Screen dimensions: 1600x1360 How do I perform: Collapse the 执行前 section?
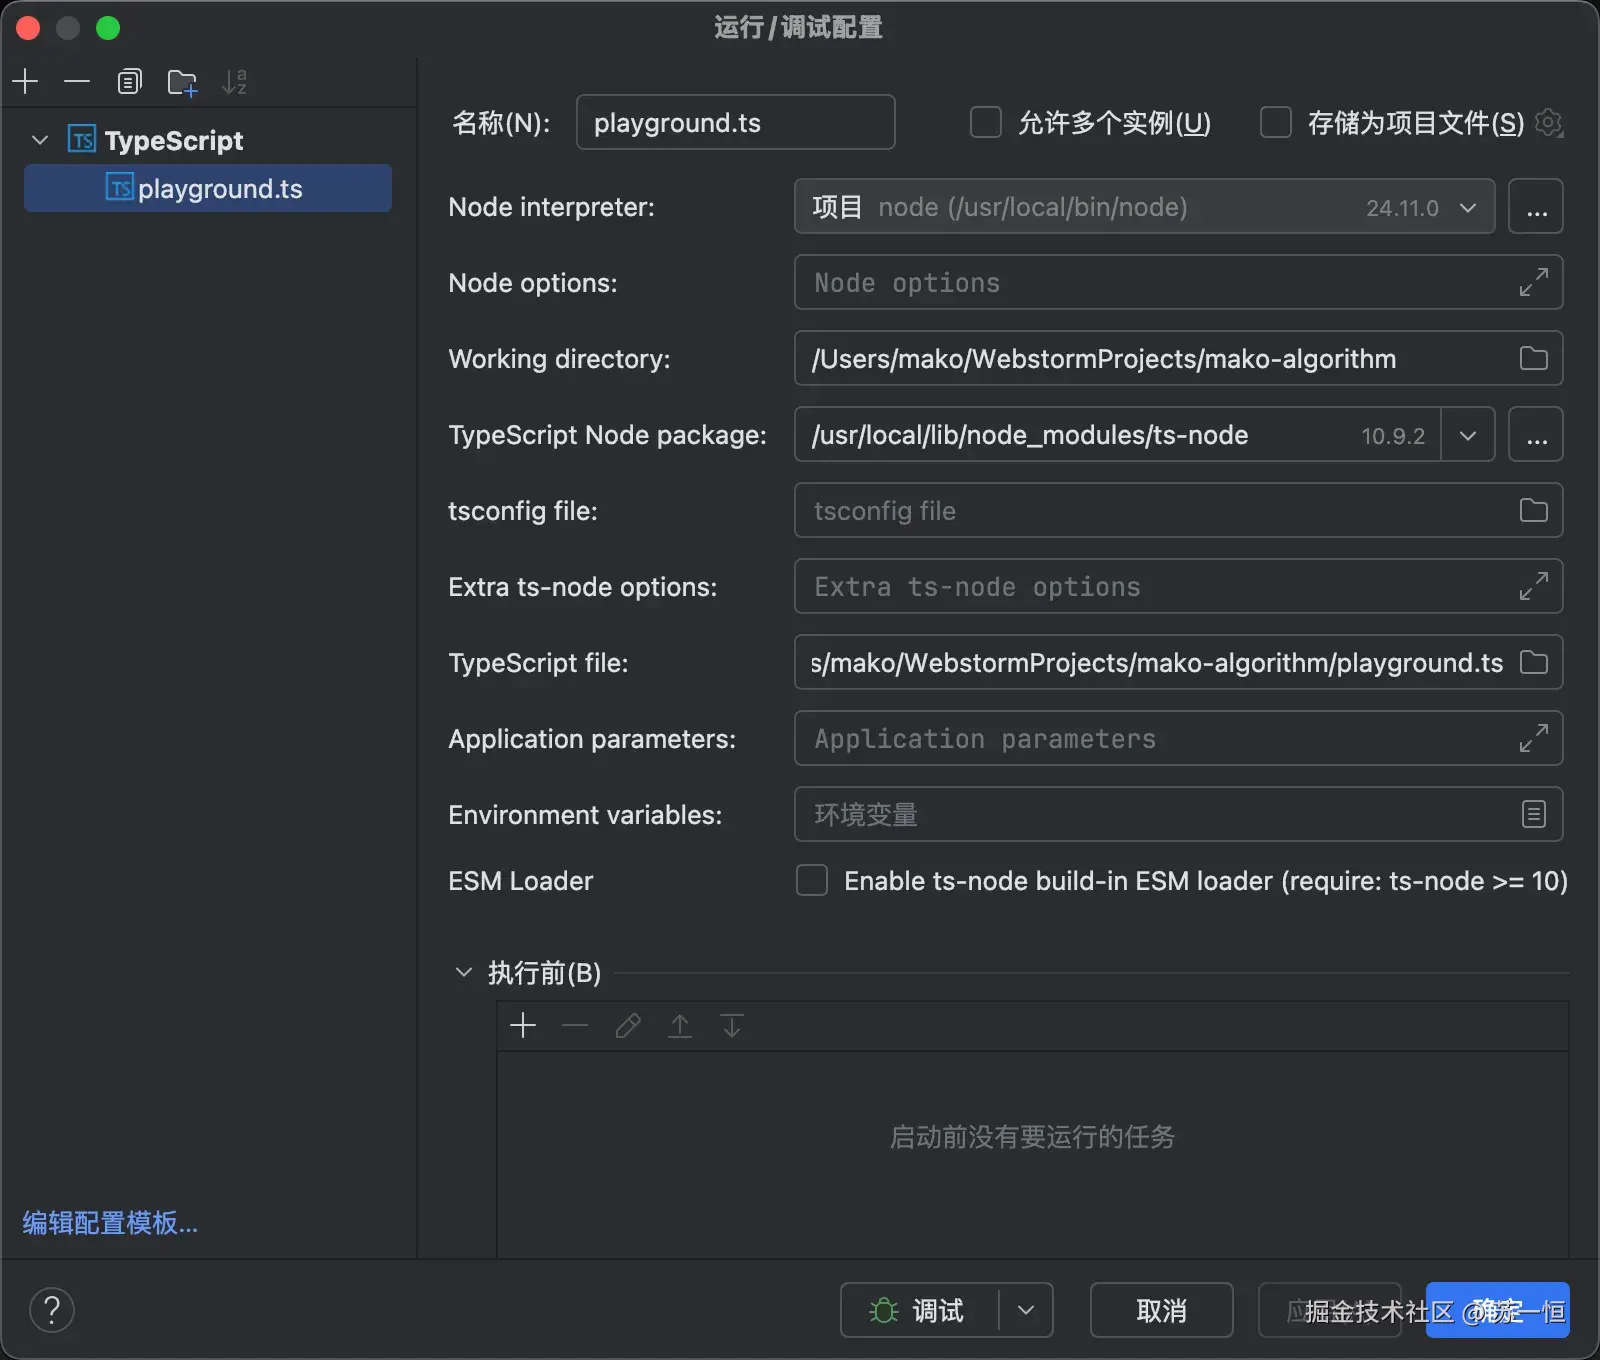click(x=464, y=972)
